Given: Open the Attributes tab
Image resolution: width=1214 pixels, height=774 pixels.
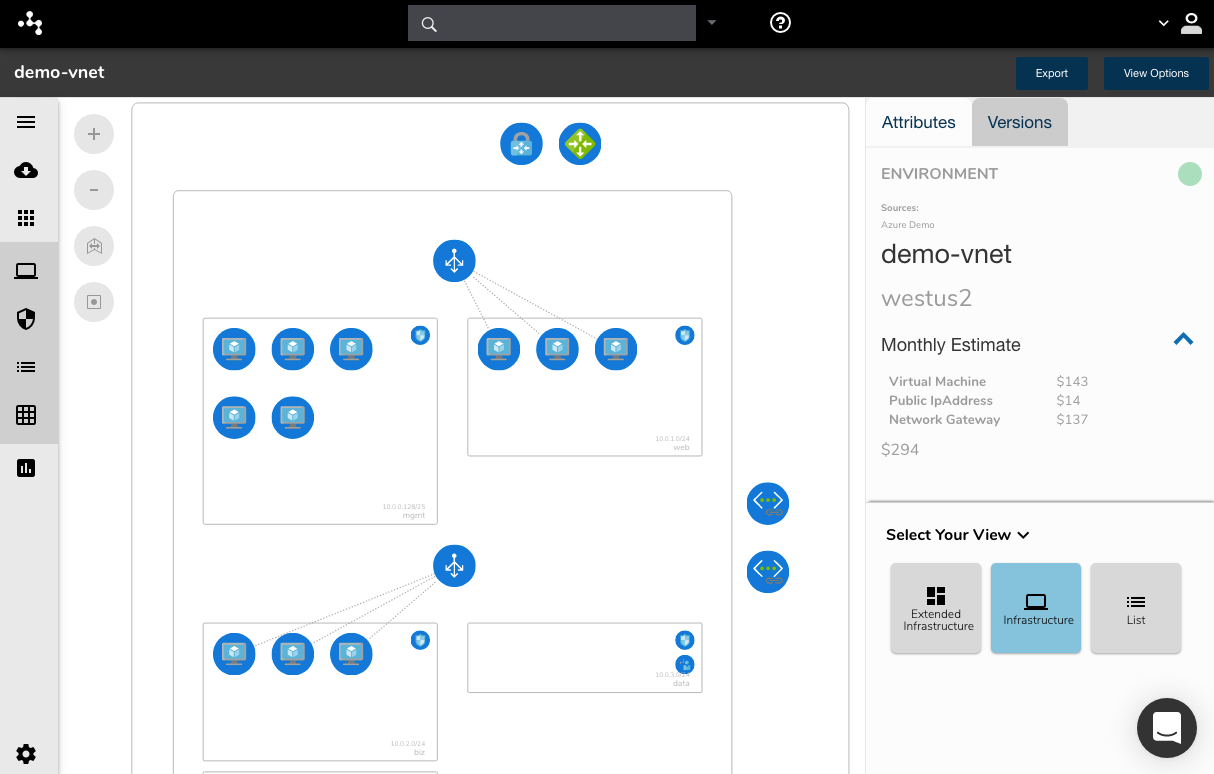Looking at the screenshot, I should pyautogui.click(x=918, y=122).
